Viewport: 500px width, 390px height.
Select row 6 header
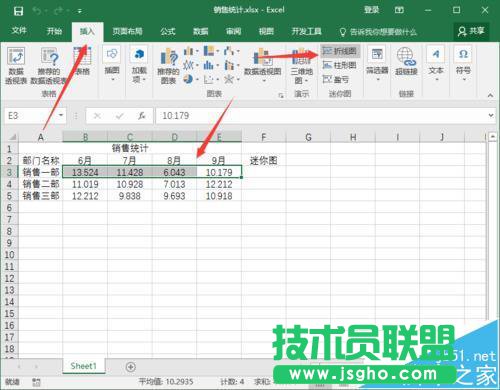9,208
